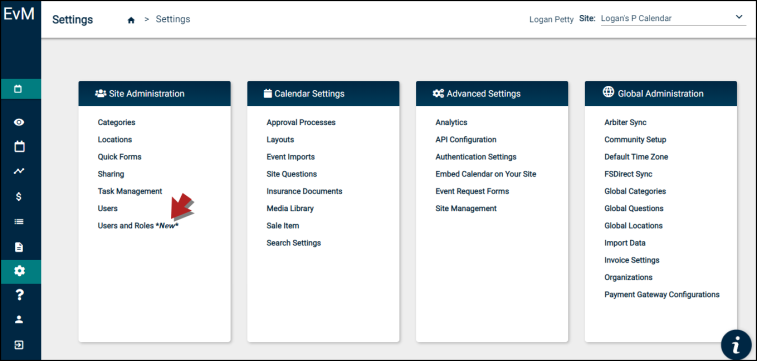Open Authentication Settings
This screenshot has width=757, height=361.
476,157
